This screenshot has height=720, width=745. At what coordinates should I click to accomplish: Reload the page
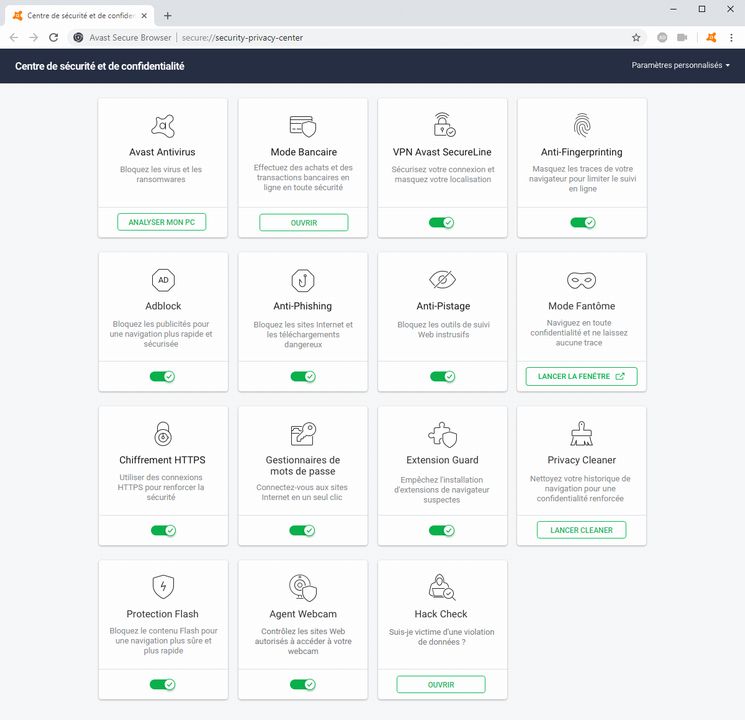click(x=54, y=38)
